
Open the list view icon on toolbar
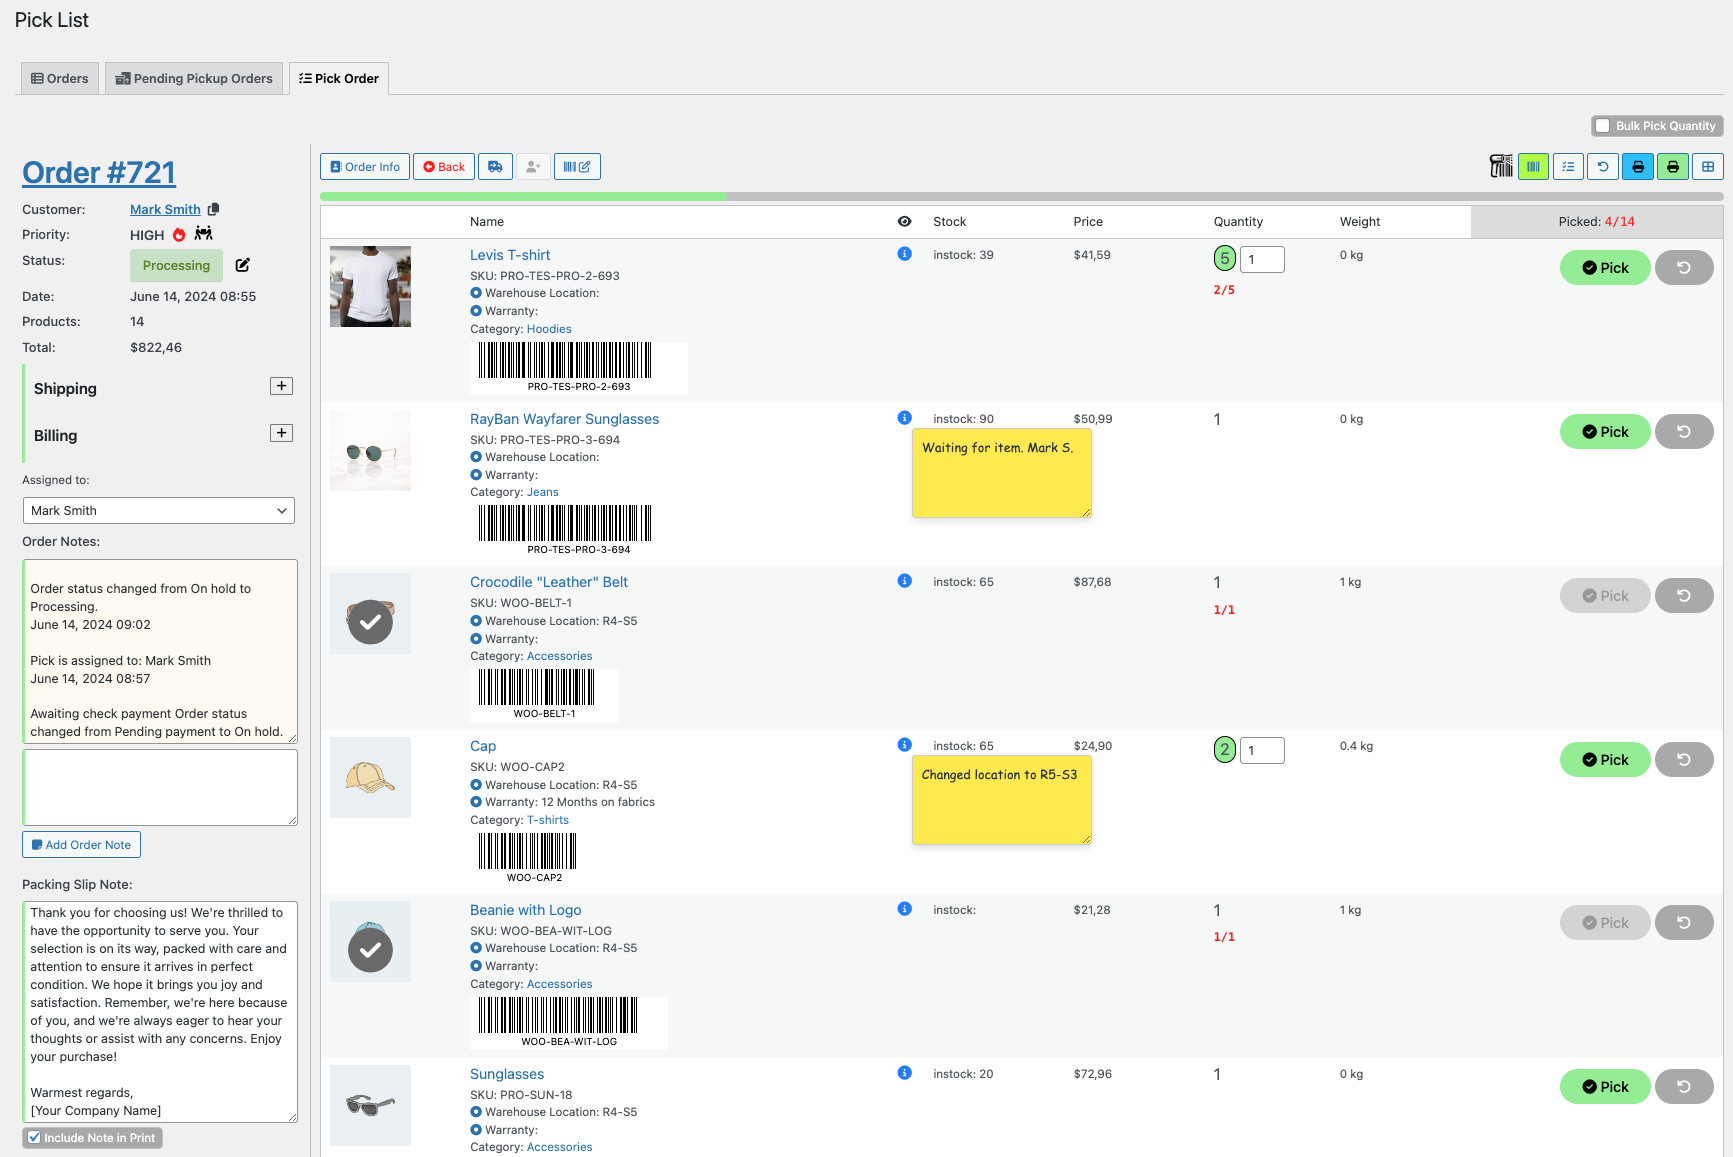click(x=1568, y=166)
